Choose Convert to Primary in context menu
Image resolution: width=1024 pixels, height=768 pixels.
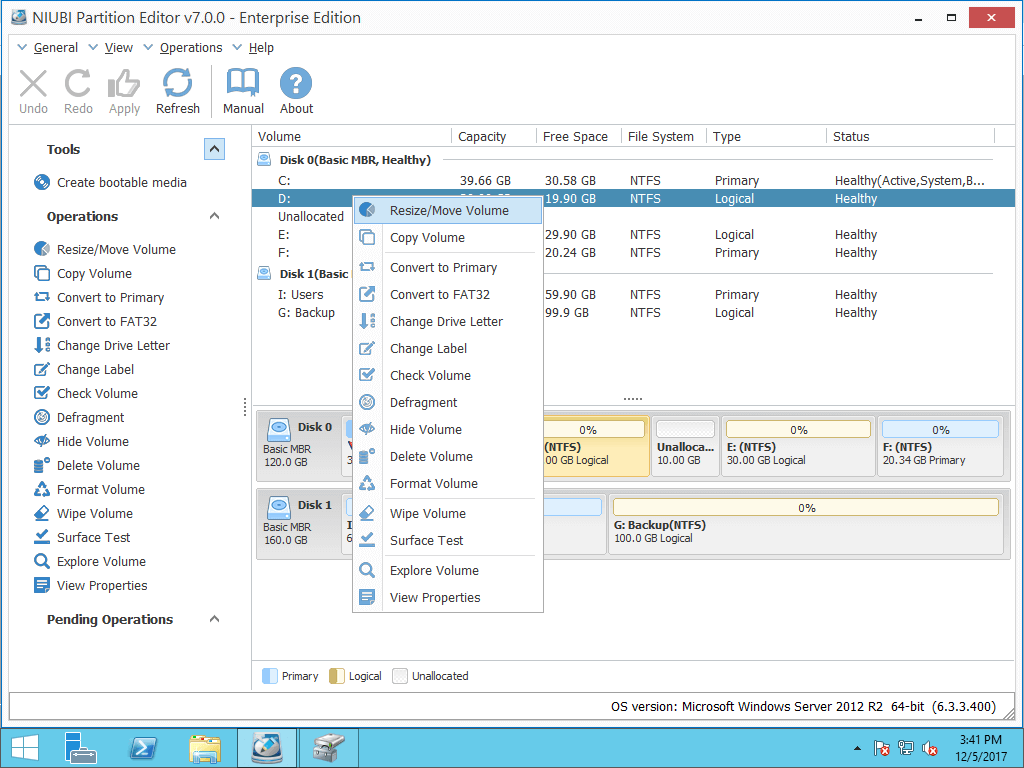point(448,268)
